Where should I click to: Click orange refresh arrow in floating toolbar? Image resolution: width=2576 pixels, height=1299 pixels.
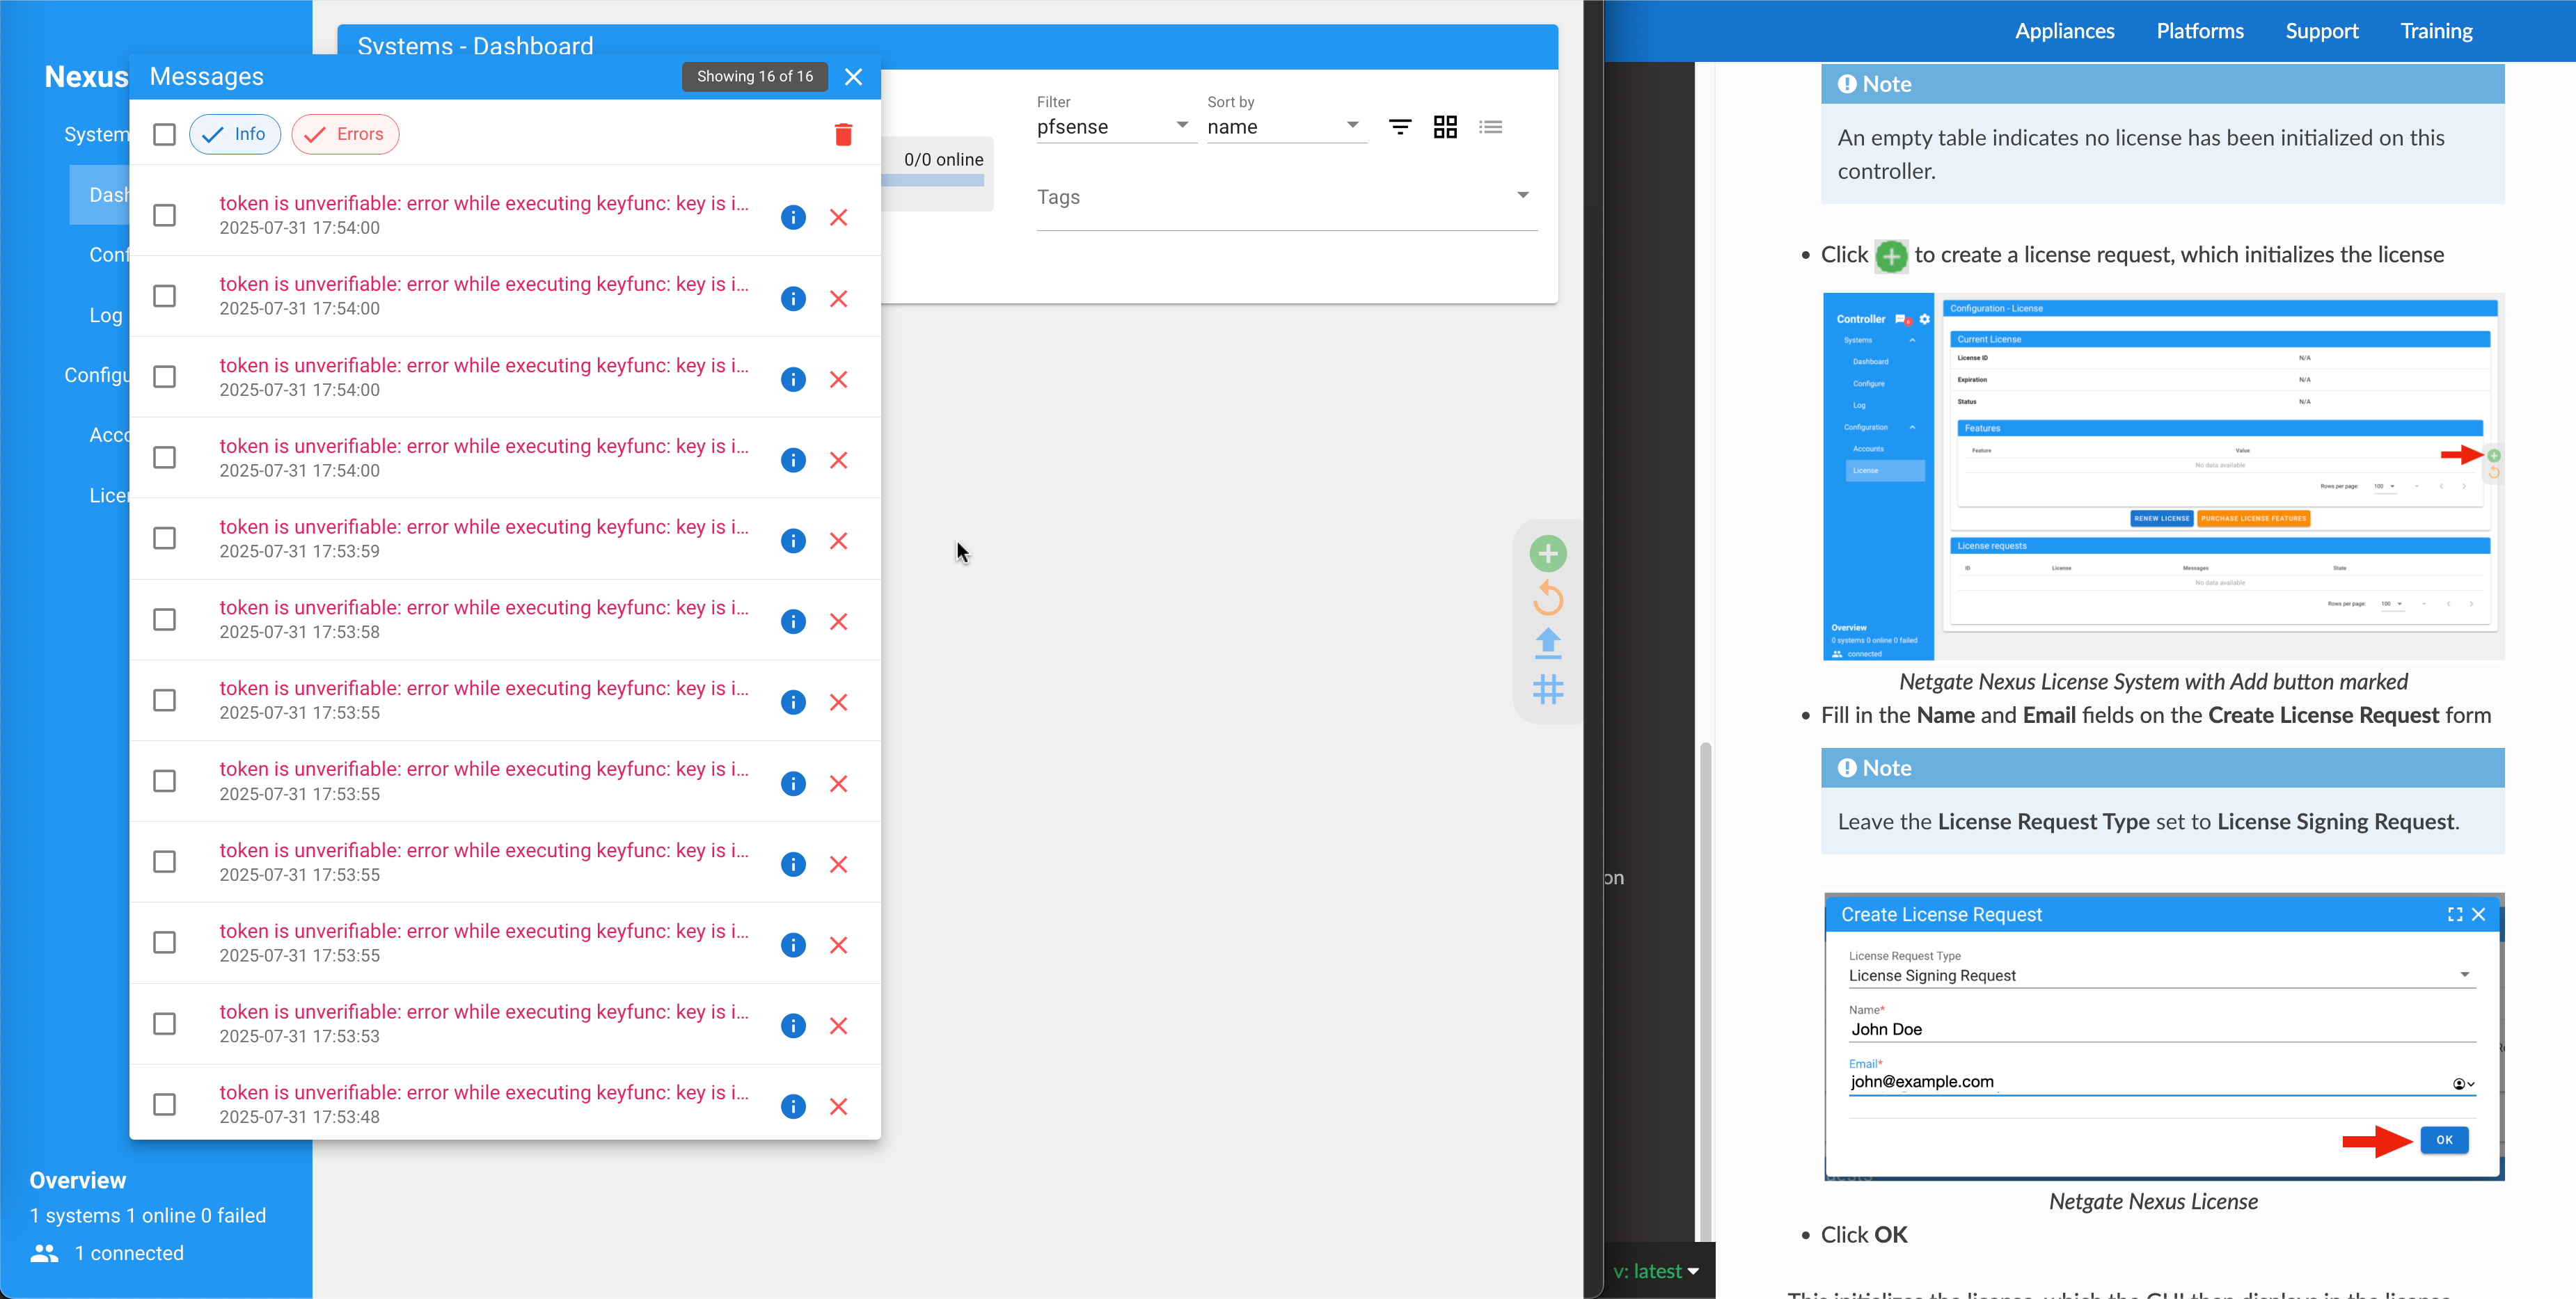pos(1547,599)
